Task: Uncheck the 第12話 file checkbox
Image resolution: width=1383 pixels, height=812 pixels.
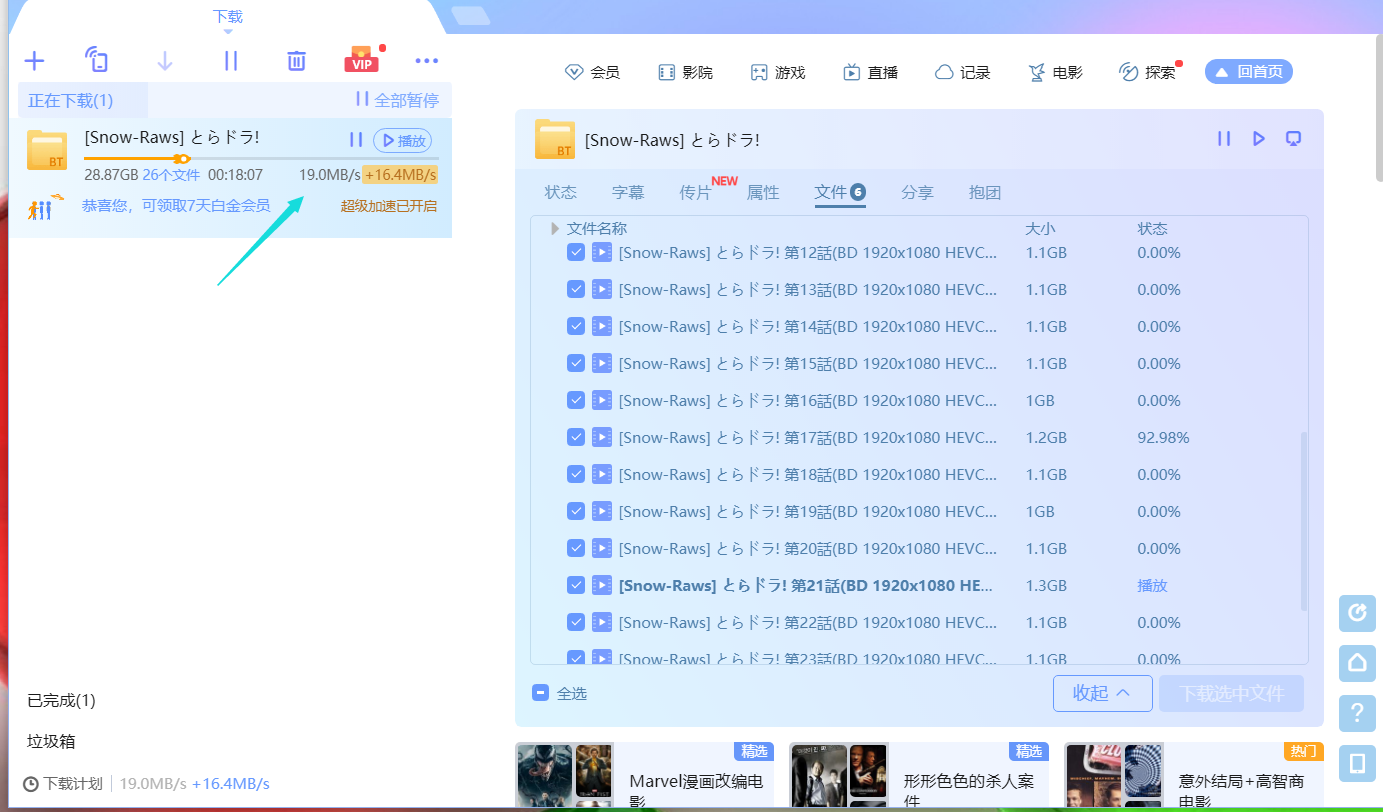Action: (x=576, y=253)
